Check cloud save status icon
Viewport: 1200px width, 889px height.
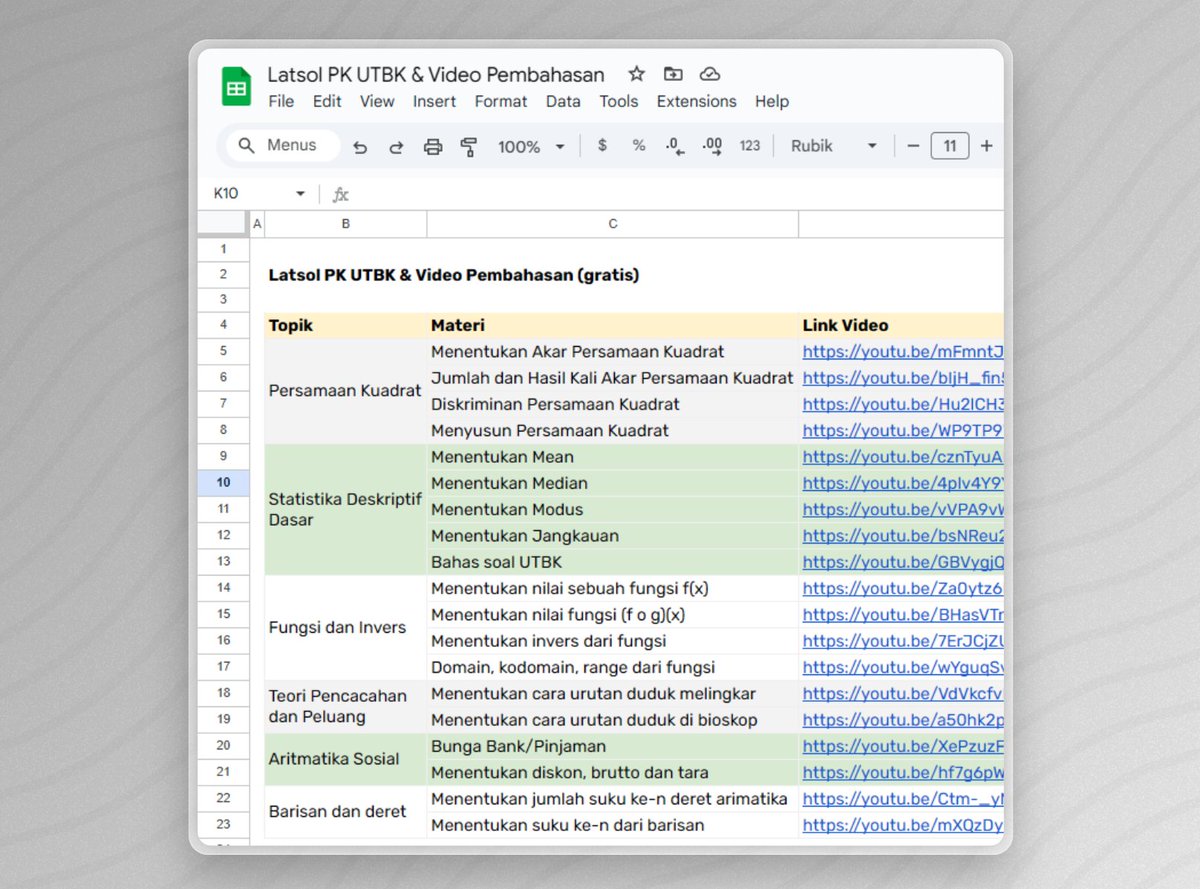coord(710,74)
